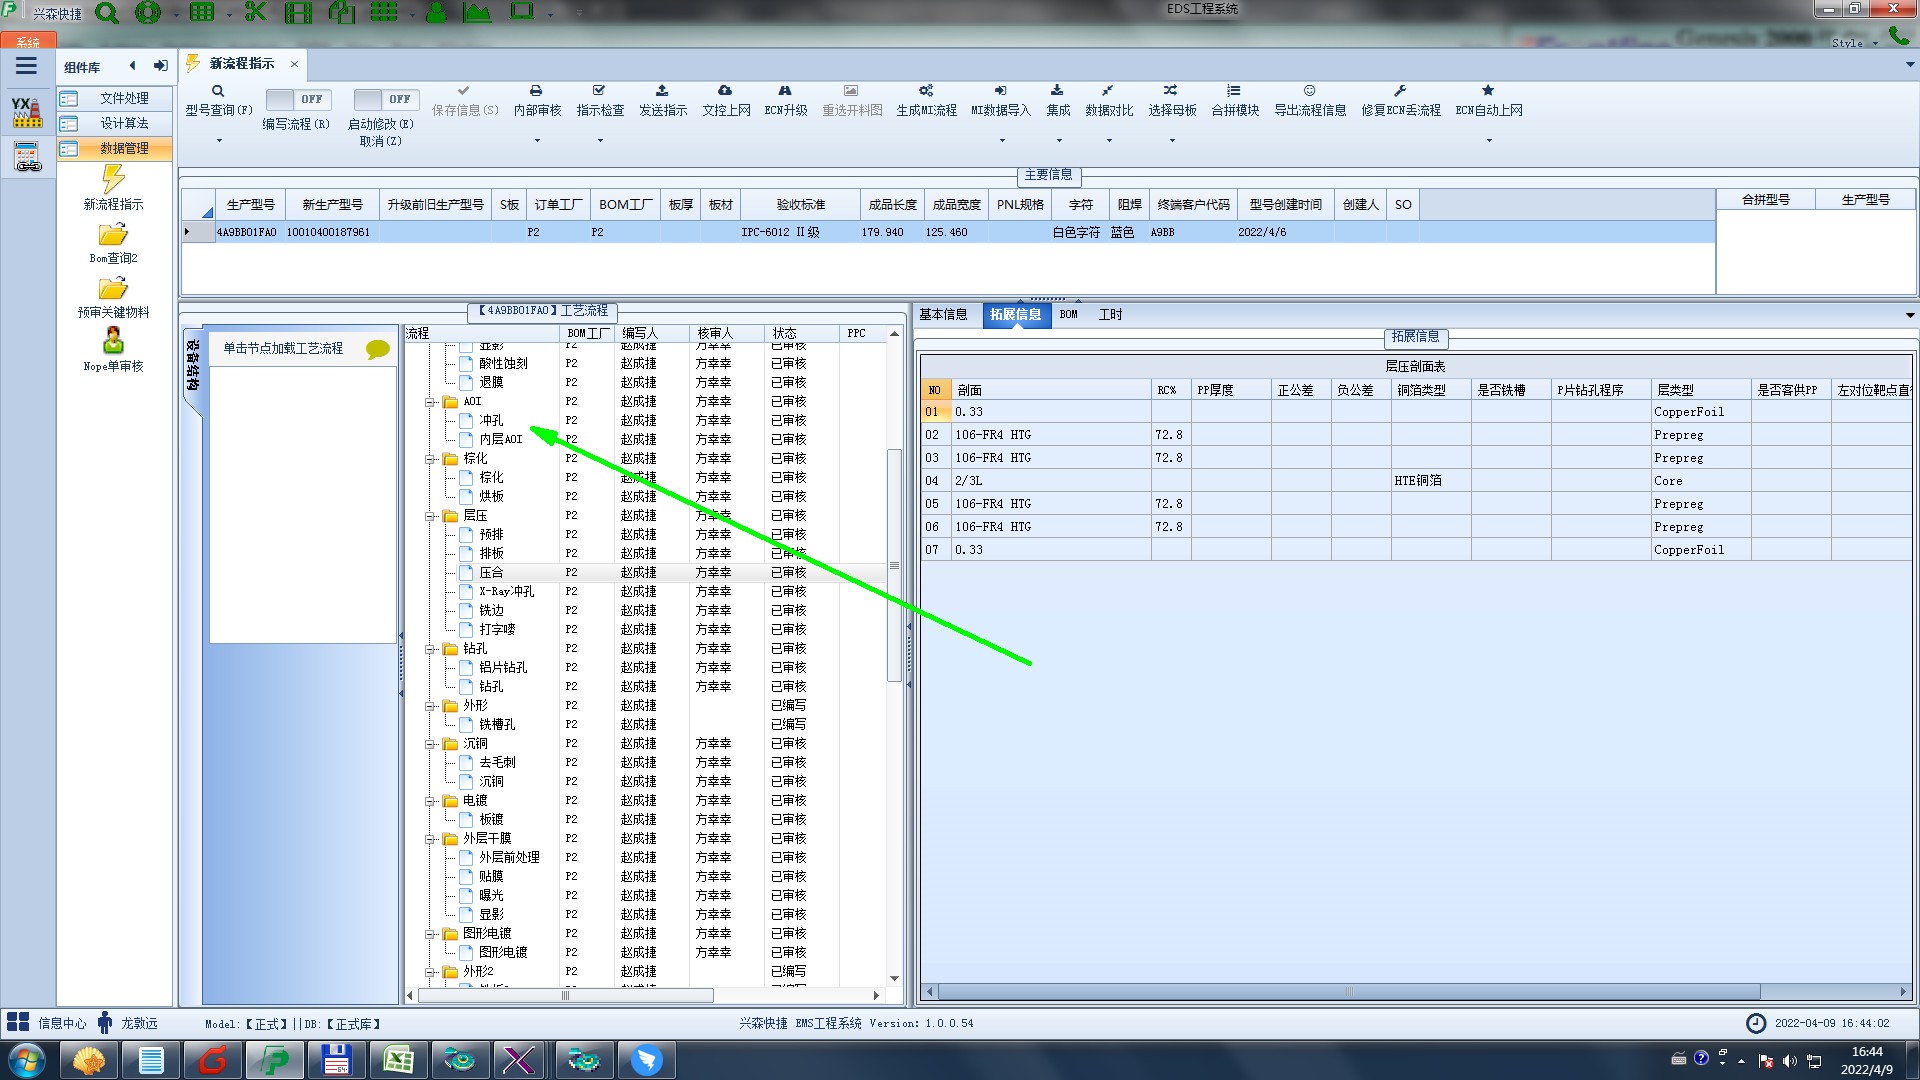Click the 数据对比 toolbar icon
Image resolution: width=1920 pixels, height=1080 pixels.
pos(1108,91)
